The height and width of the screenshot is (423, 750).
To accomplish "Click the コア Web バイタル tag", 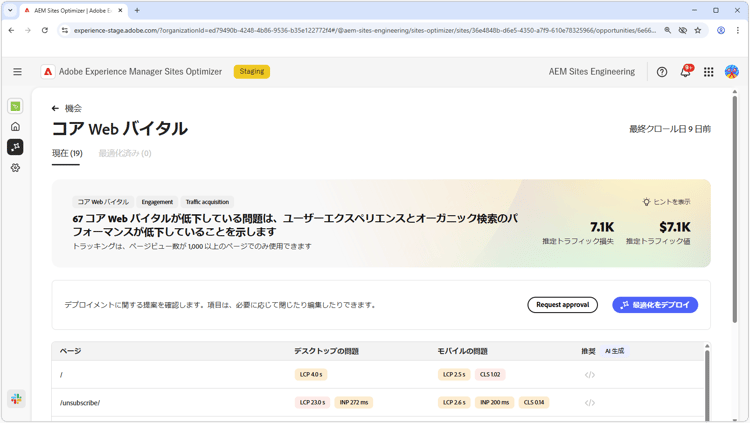I will tap(103, 202).
